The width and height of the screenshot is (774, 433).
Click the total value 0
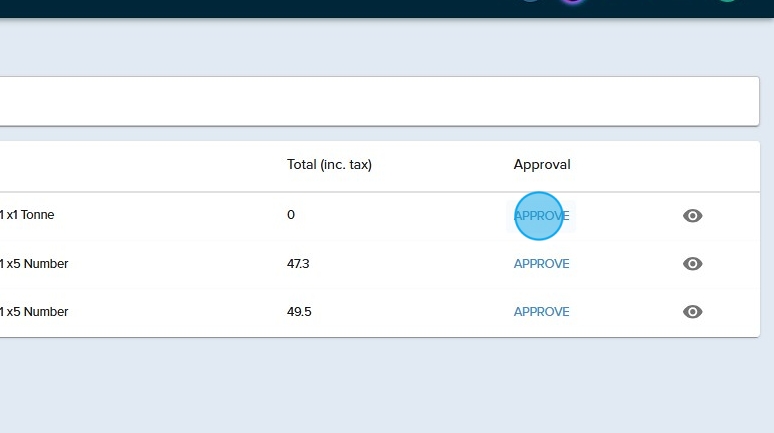pos(291,215)
